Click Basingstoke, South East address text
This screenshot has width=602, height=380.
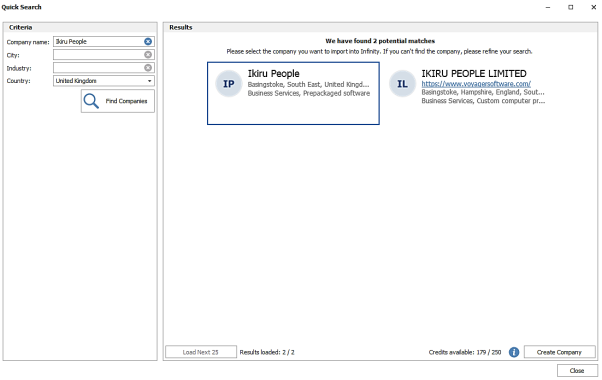click(x=308, y=84)
